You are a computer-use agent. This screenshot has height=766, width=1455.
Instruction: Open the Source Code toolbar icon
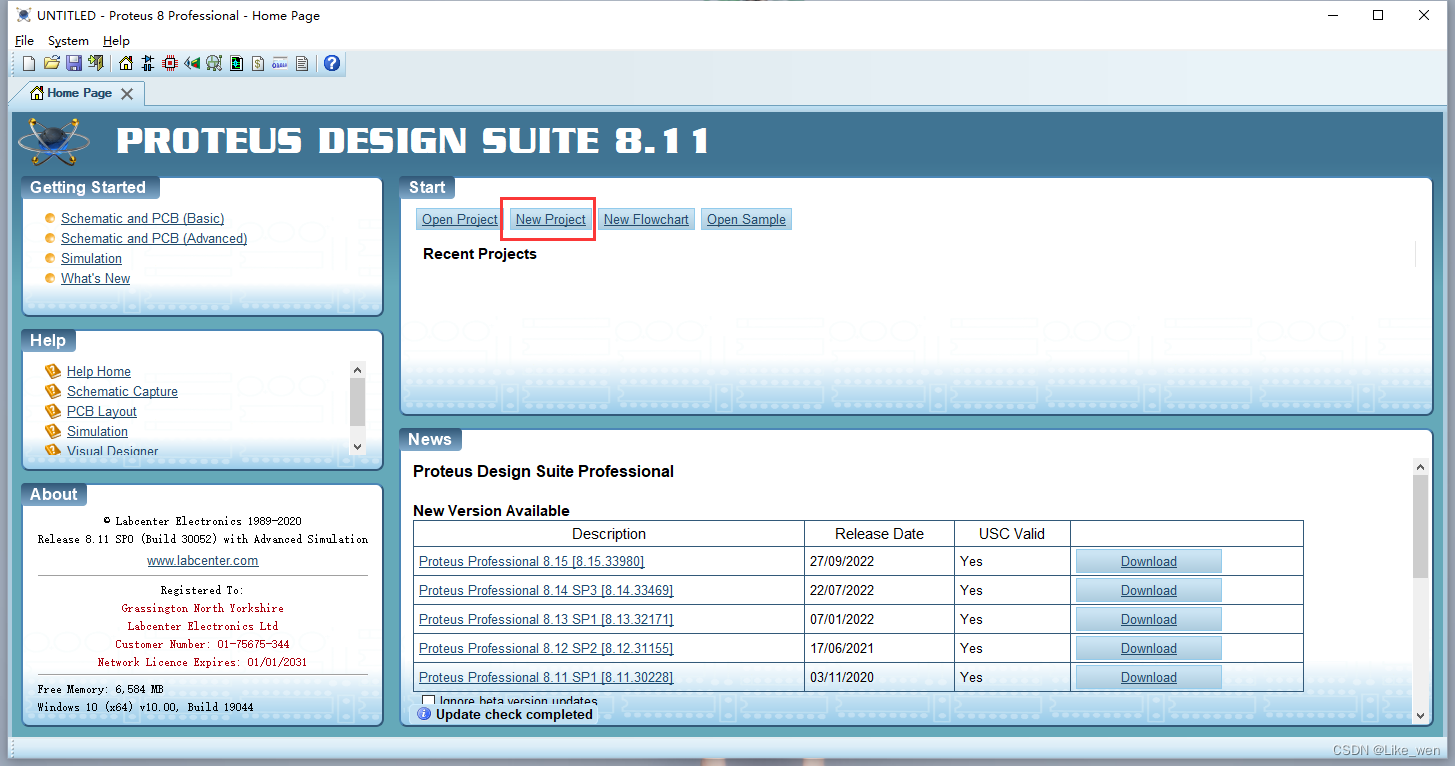click(x=280, y=63)
